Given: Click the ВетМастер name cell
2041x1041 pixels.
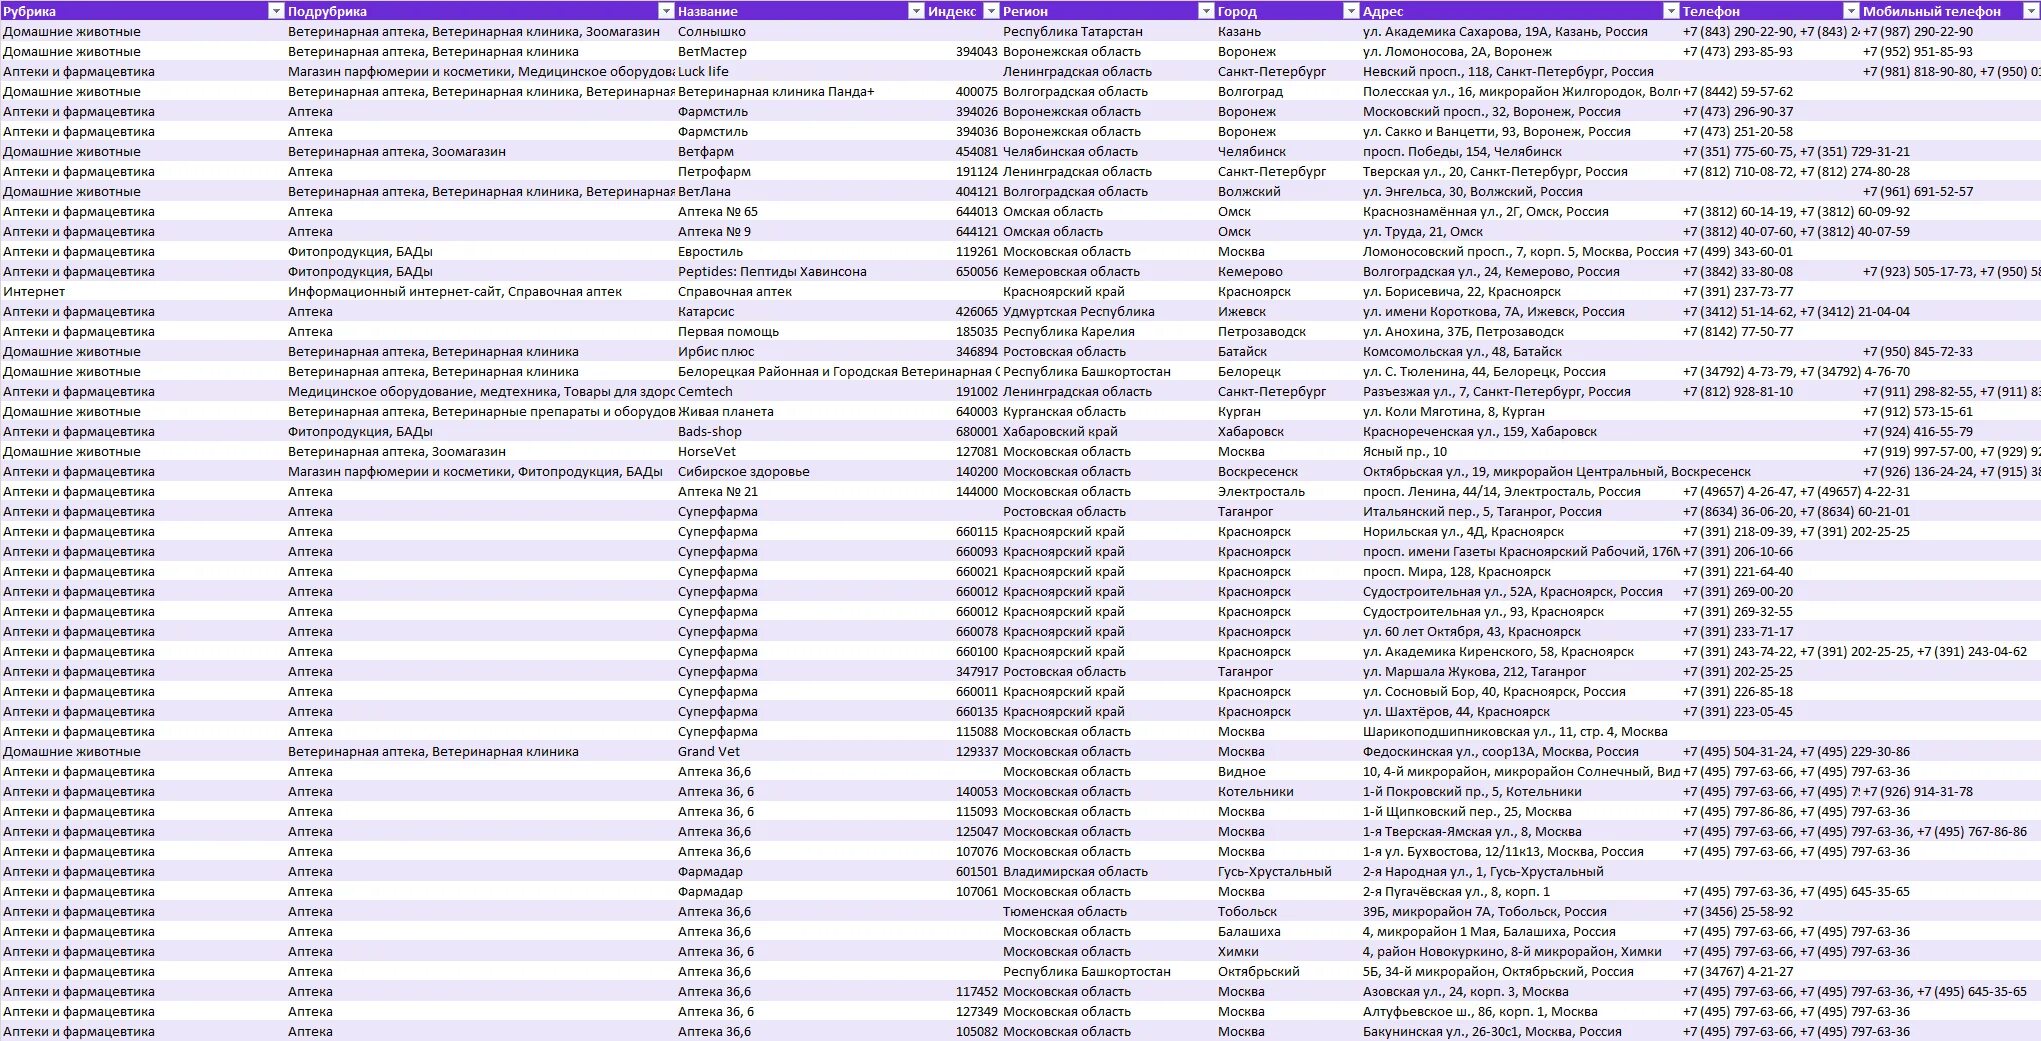Looking at the screenshot, I should (x=800, y=51).
